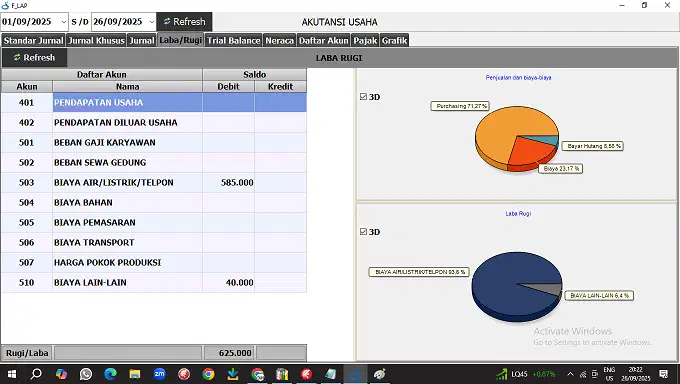Select the BIAYA AIR/LISTRIK/TELPON row
The height and width of the screenshot is (384, 680).
[x=154, y=183]
